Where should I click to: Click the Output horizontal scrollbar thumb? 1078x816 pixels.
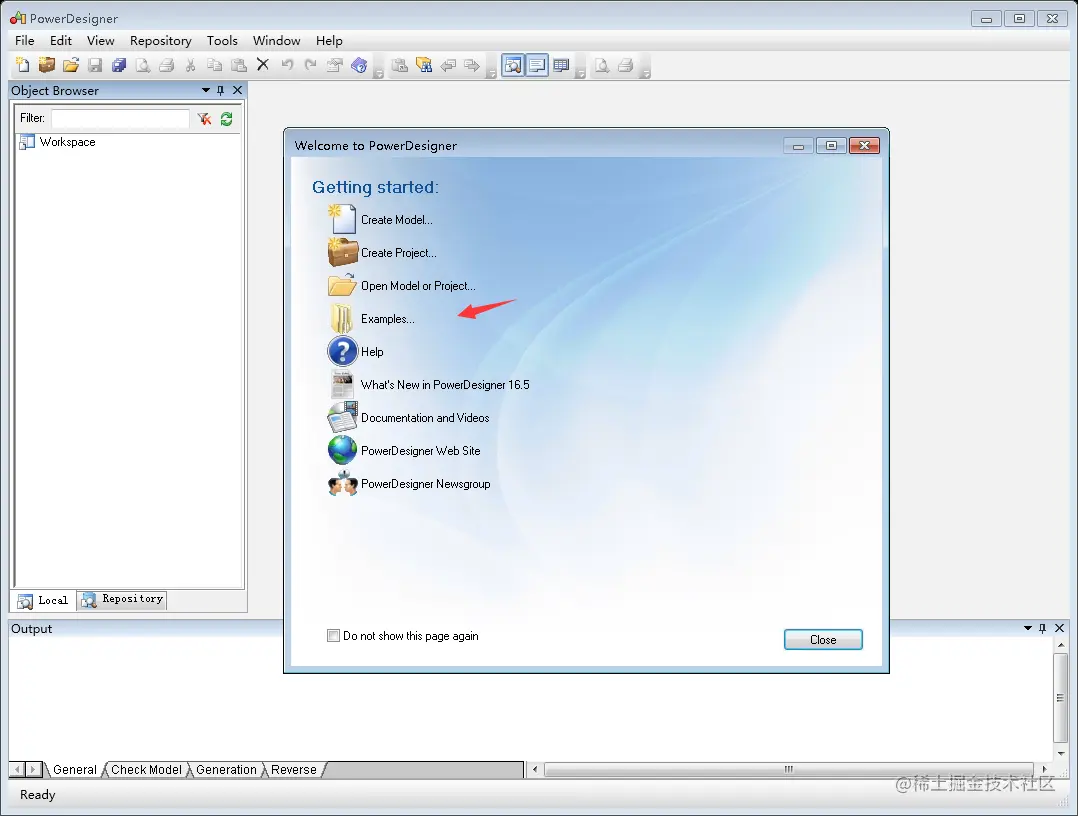point(789,769)
